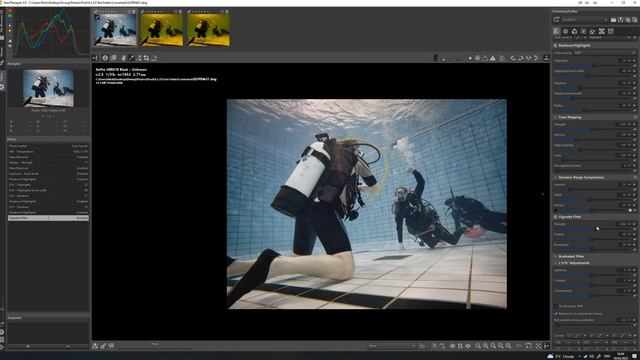Open a new detail window

pos(528,346)
